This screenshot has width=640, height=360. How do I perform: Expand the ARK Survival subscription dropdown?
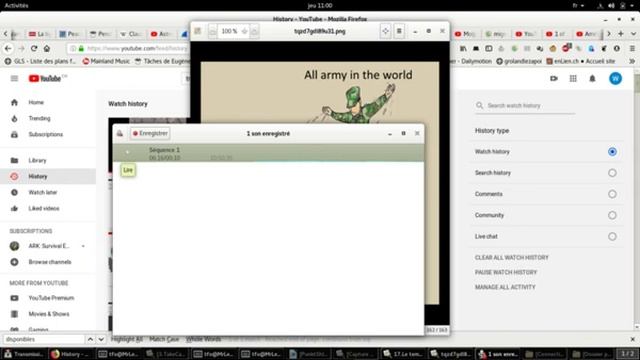[x=83, y=246]
